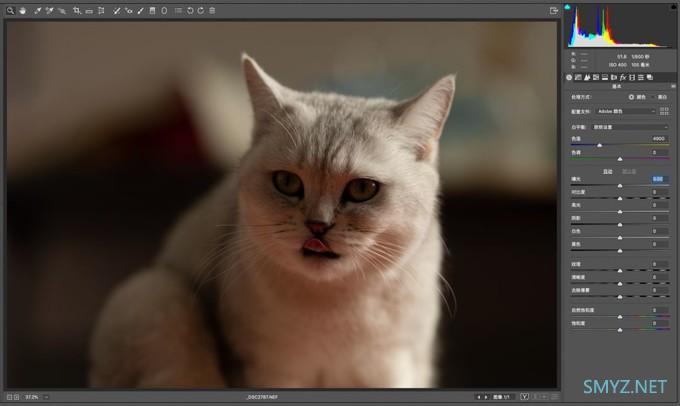Select the Zoom tool
The image size is (680, 406).
click(10, 10)
